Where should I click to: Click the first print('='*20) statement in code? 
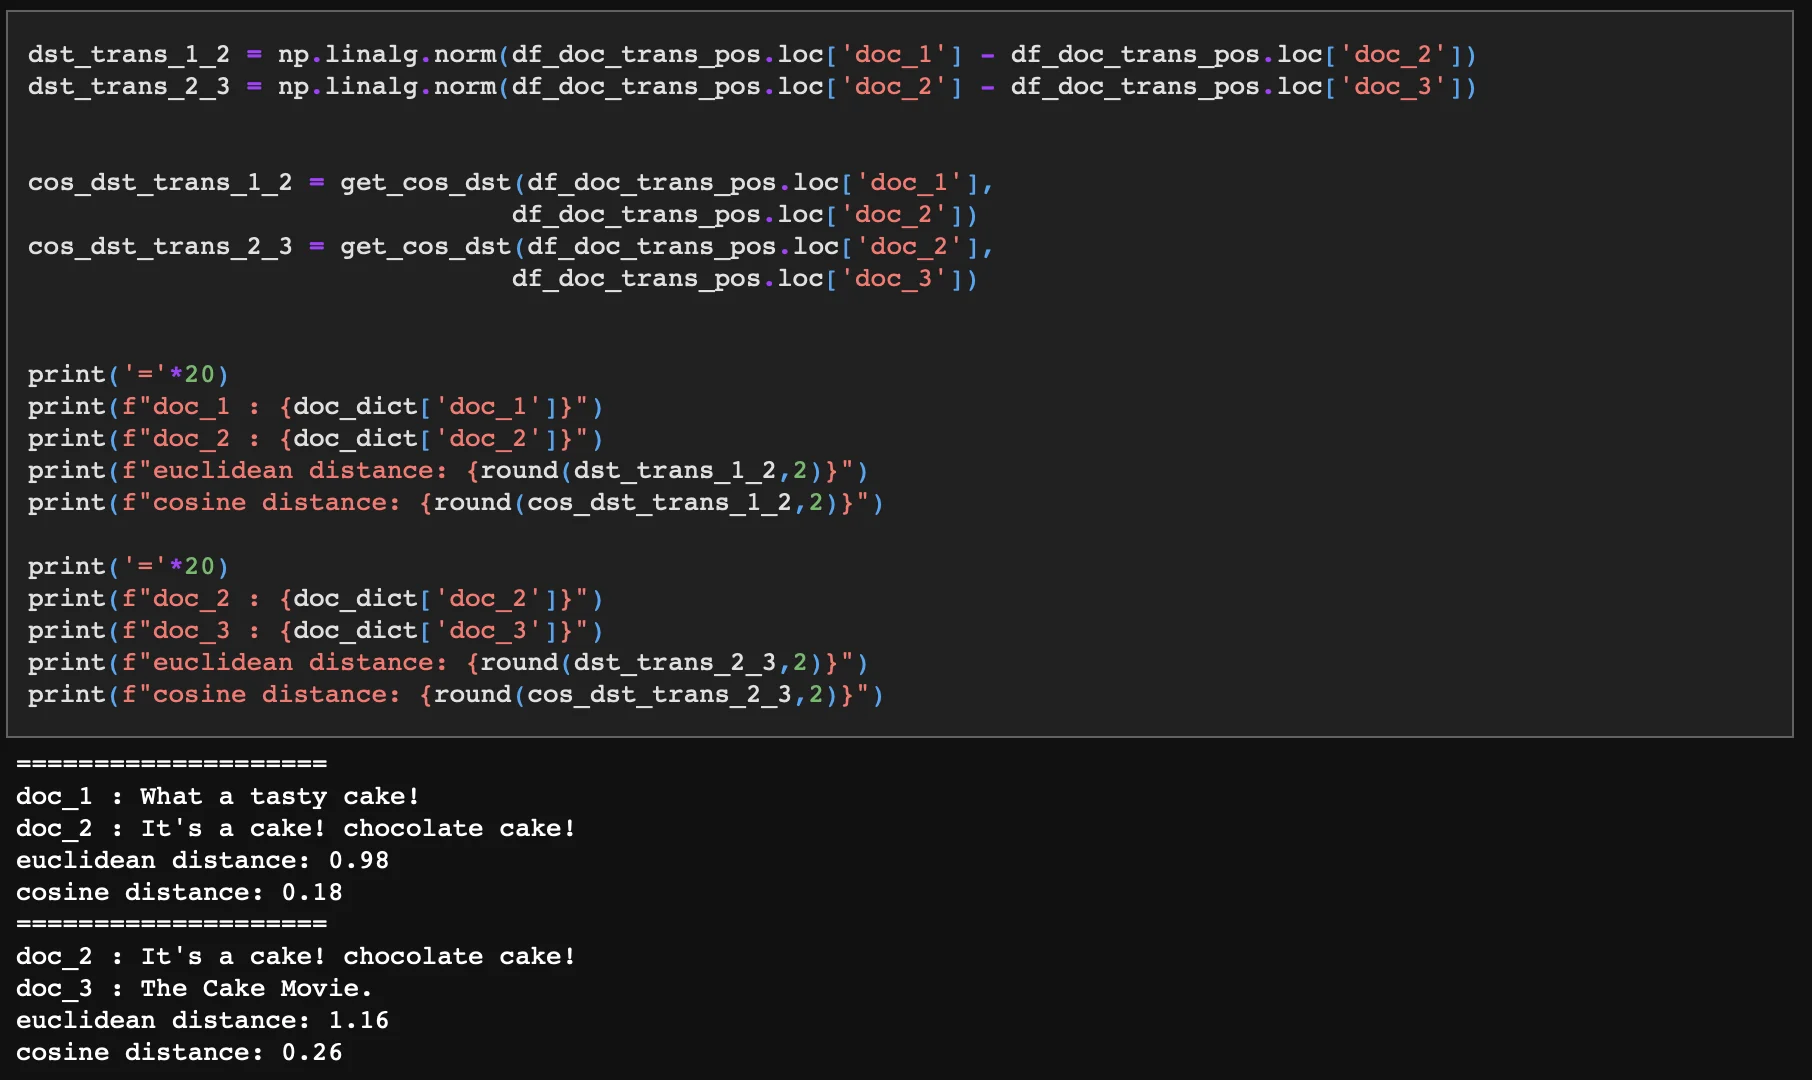(128, 375)
